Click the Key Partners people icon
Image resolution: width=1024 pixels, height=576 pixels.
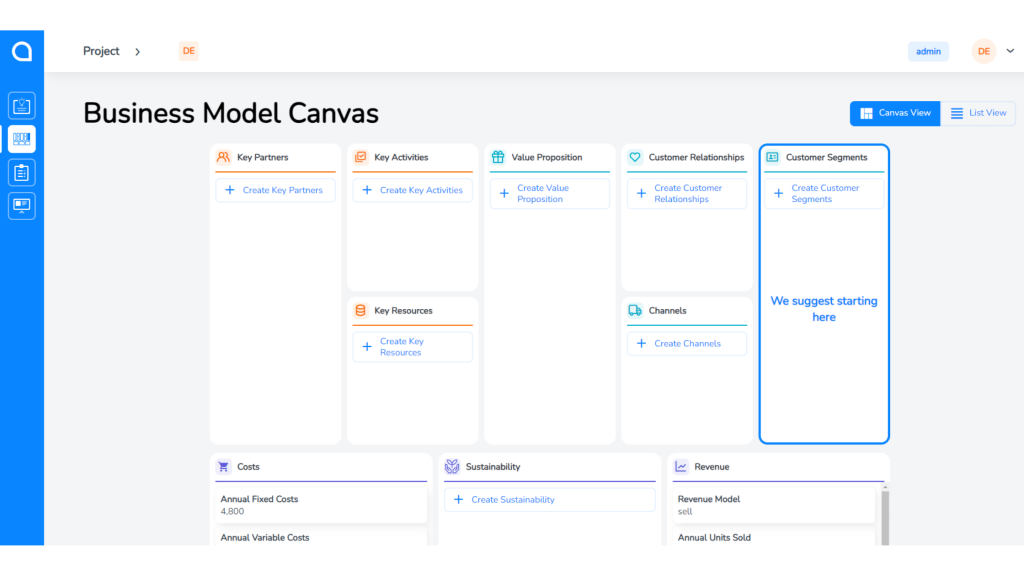[224, 157]
